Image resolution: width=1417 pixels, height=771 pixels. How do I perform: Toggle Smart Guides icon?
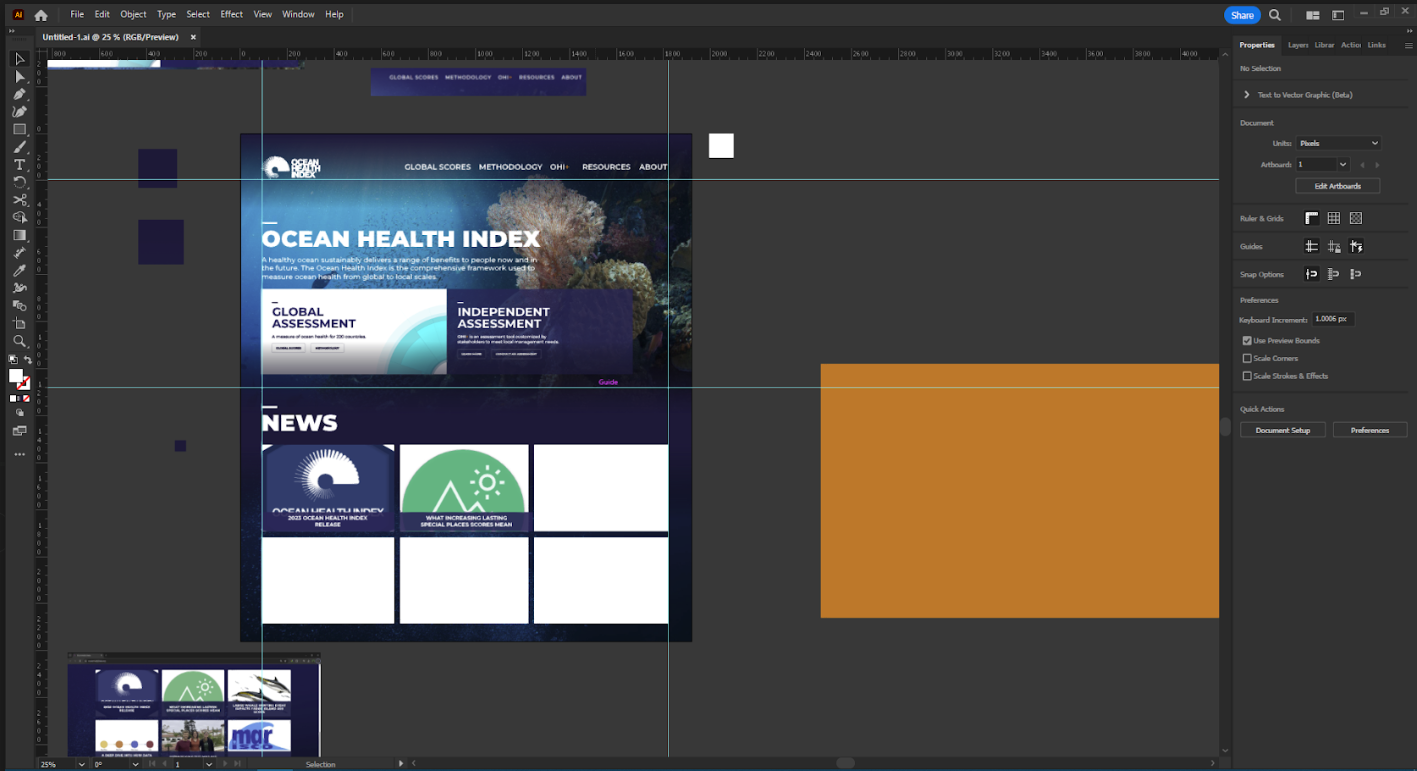point(1356,246)
